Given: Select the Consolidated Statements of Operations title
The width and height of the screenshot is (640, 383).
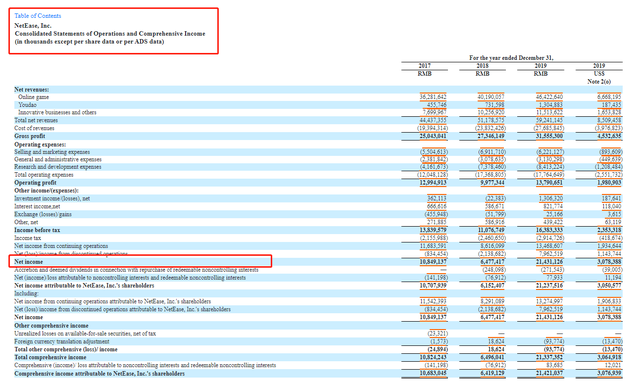Looking at the screenshot, I should [x=110, y=33].
